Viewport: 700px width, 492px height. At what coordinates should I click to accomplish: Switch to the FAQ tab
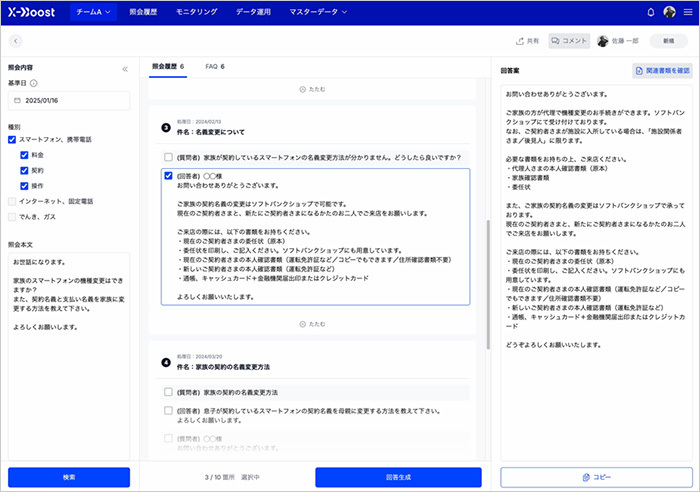214,67
